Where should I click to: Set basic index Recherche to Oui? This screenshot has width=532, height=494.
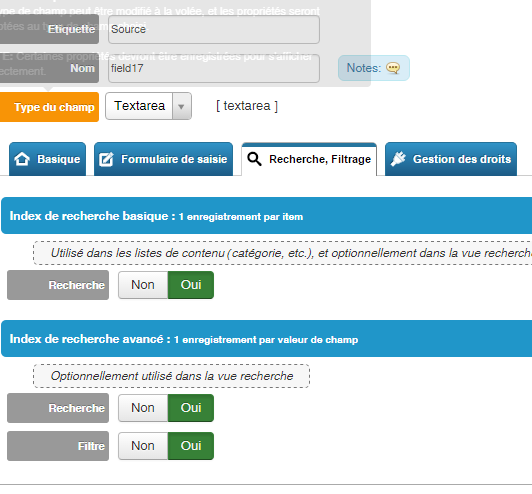pos(191,285)
